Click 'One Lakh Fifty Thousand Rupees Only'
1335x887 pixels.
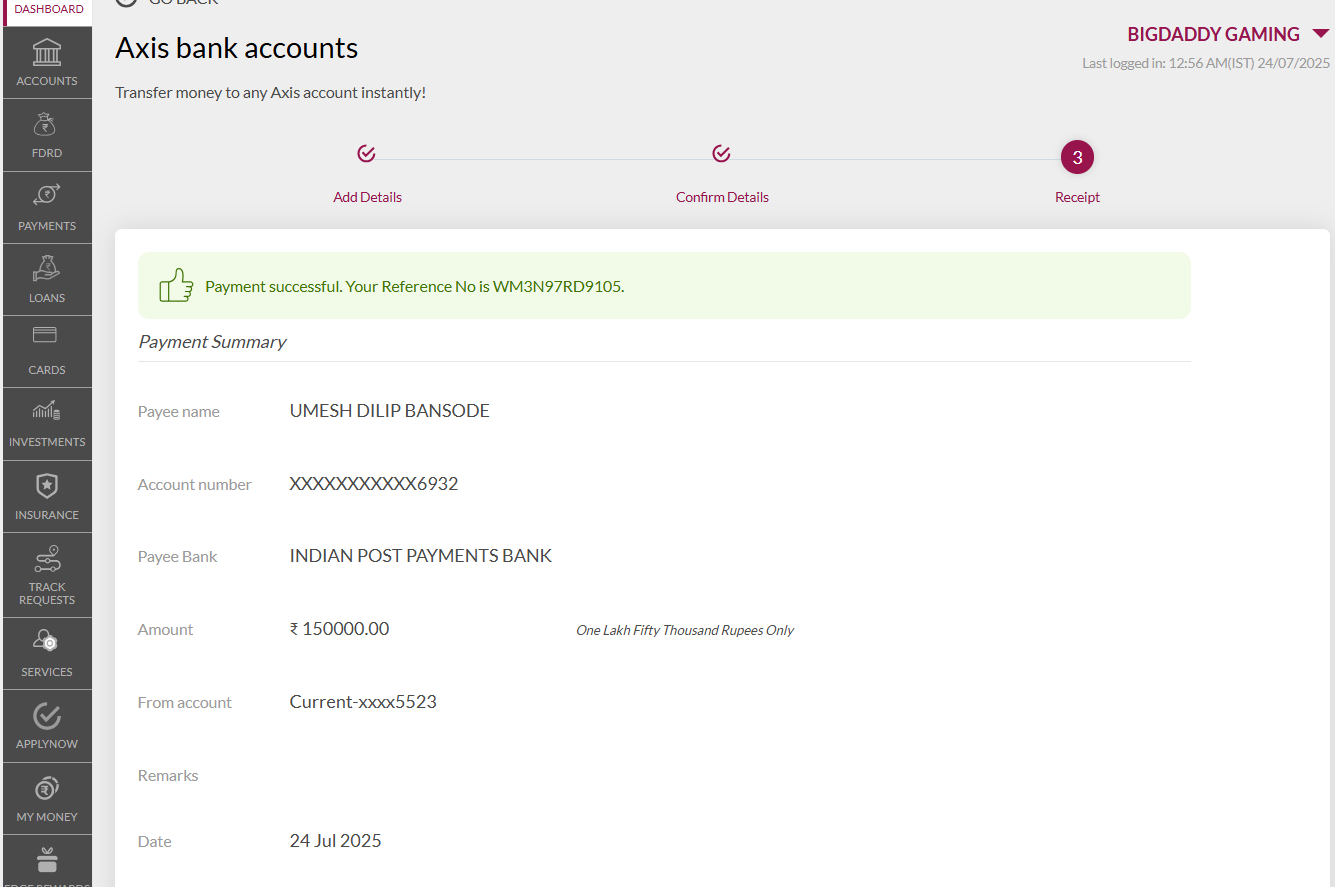point(685,630)
